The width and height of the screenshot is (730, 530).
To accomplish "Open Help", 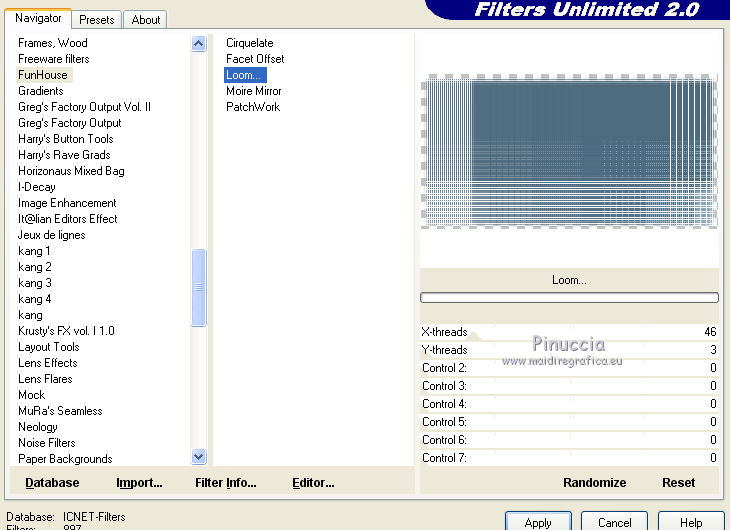I will [691, 522].
